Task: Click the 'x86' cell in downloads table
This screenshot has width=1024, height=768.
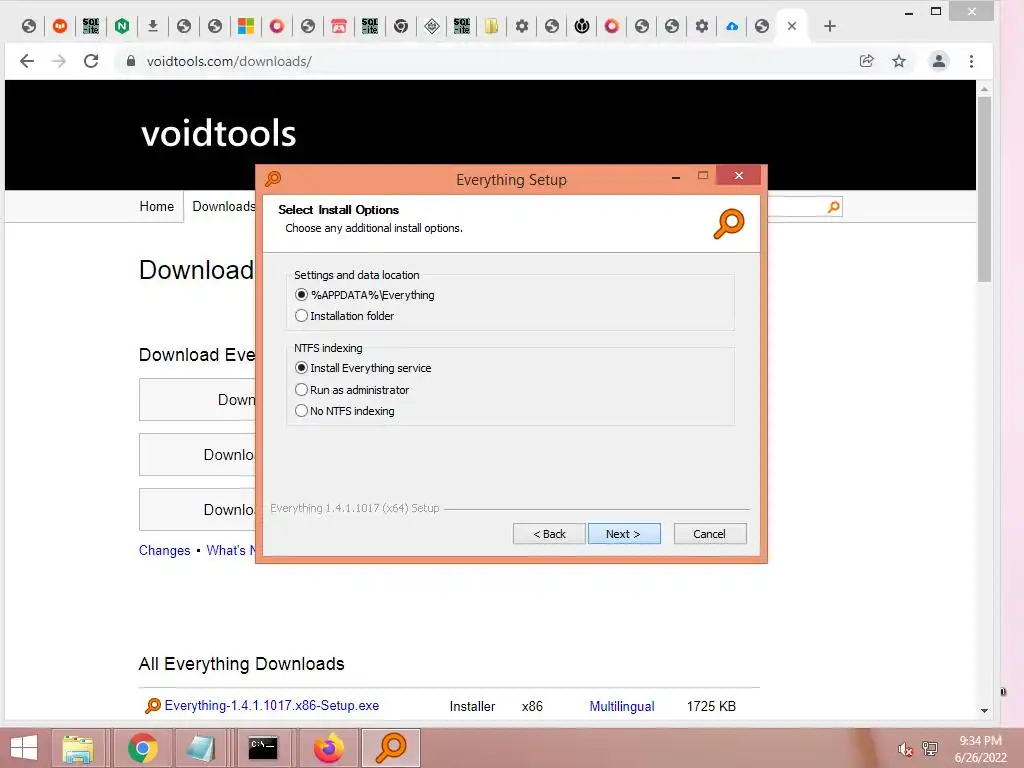Action: tap(532, 706)
